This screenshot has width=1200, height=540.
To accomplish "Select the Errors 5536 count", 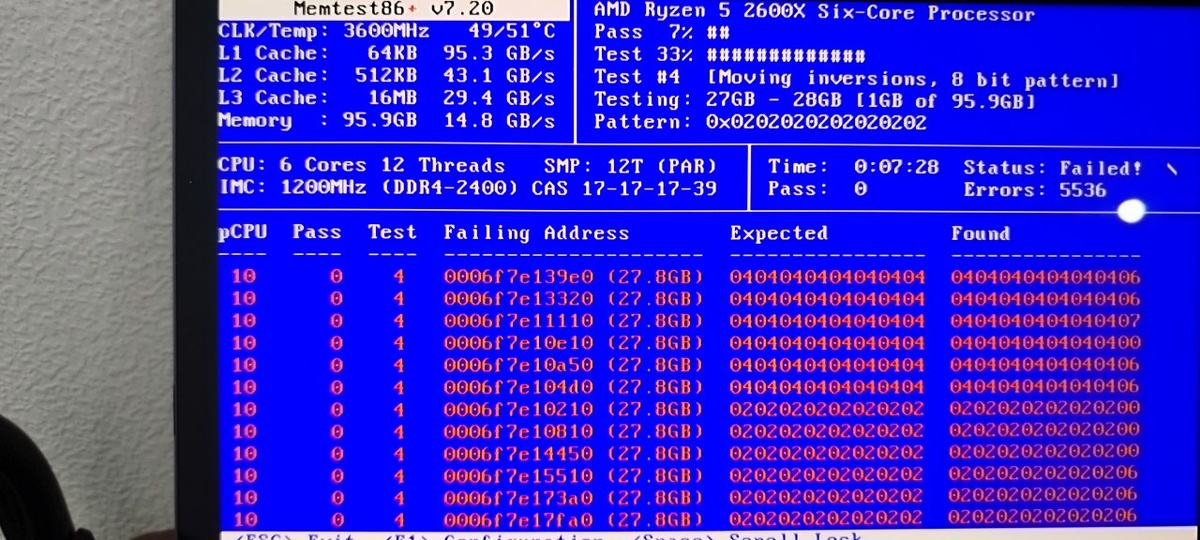I will point(1035,190).
